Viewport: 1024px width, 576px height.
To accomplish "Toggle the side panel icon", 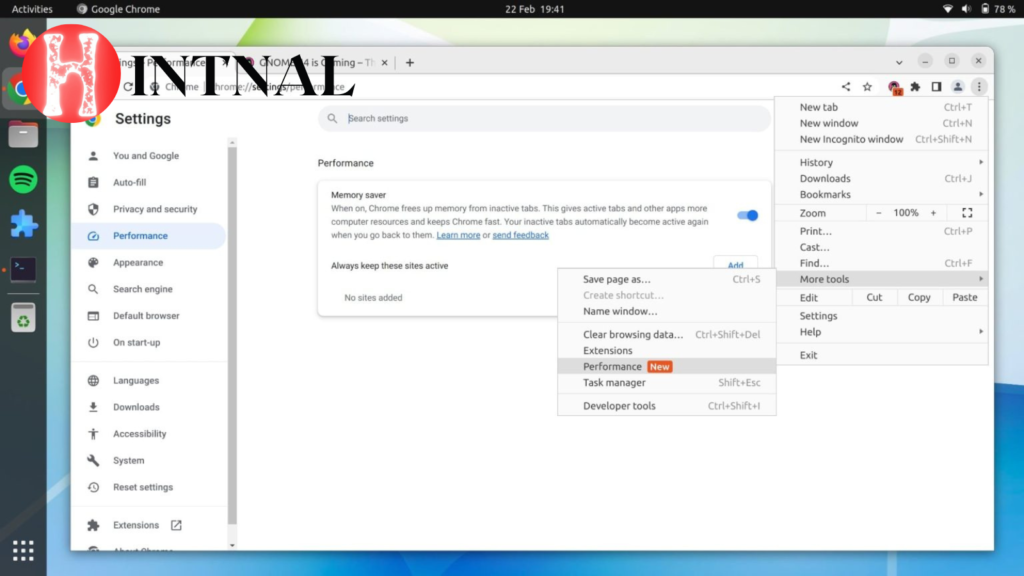I will pos(936,87).
